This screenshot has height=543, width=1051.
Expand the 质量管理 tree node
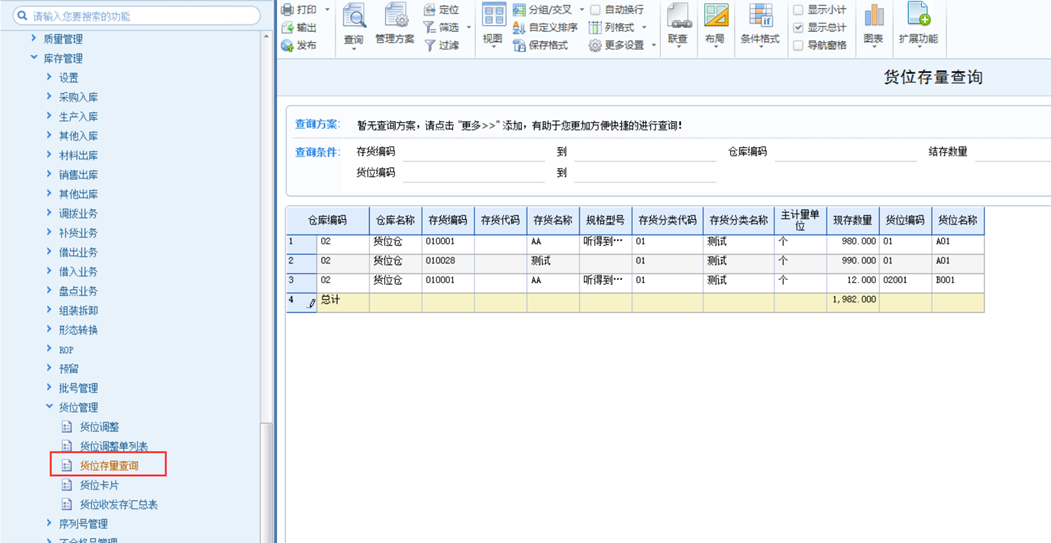pyautogui.click(x=34, y=39)
